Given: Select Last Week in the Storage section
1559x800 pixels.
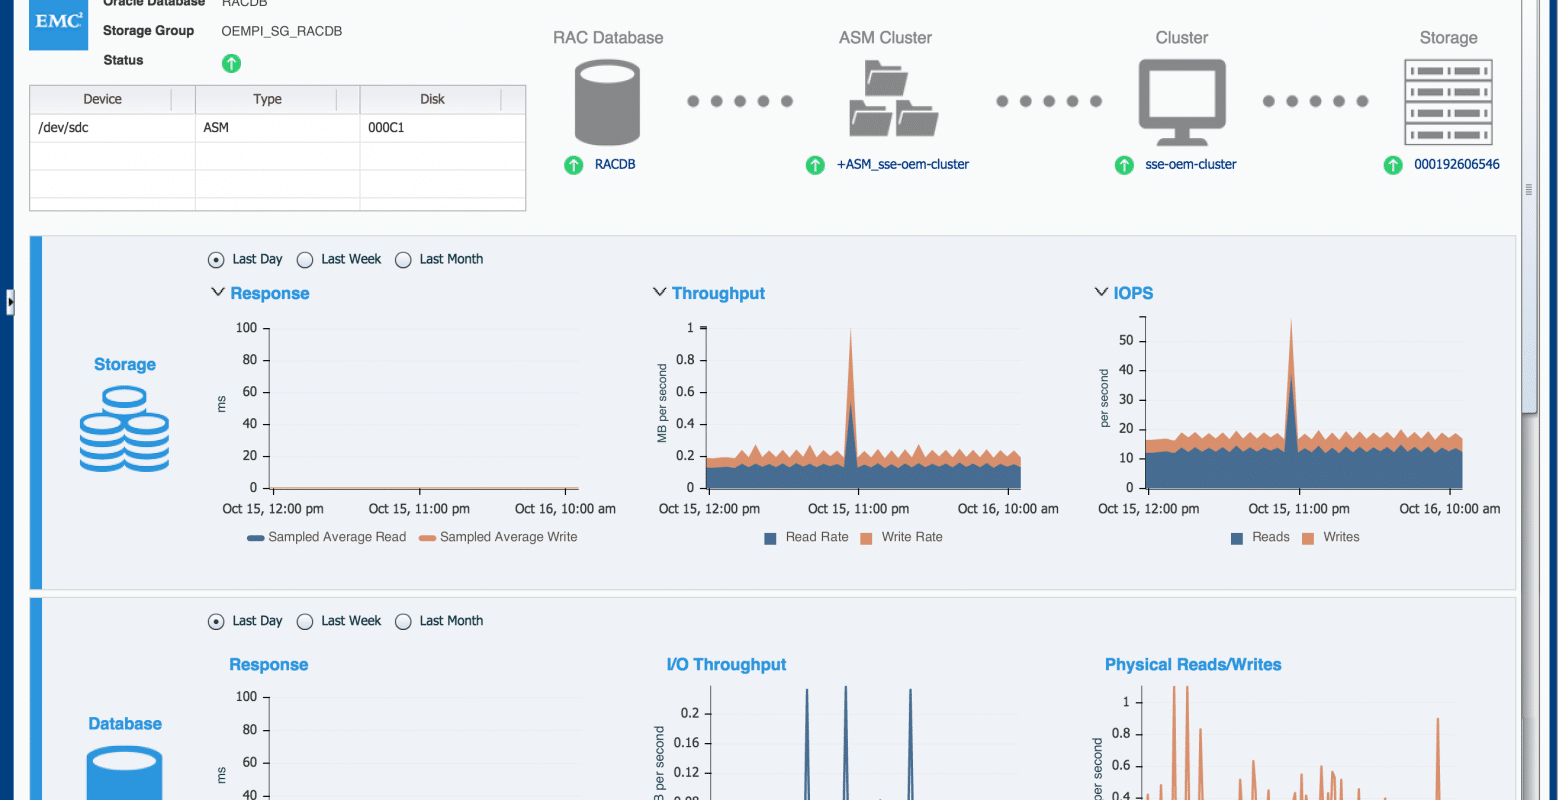Looking at the screenshot, I should tap(305, 260).
